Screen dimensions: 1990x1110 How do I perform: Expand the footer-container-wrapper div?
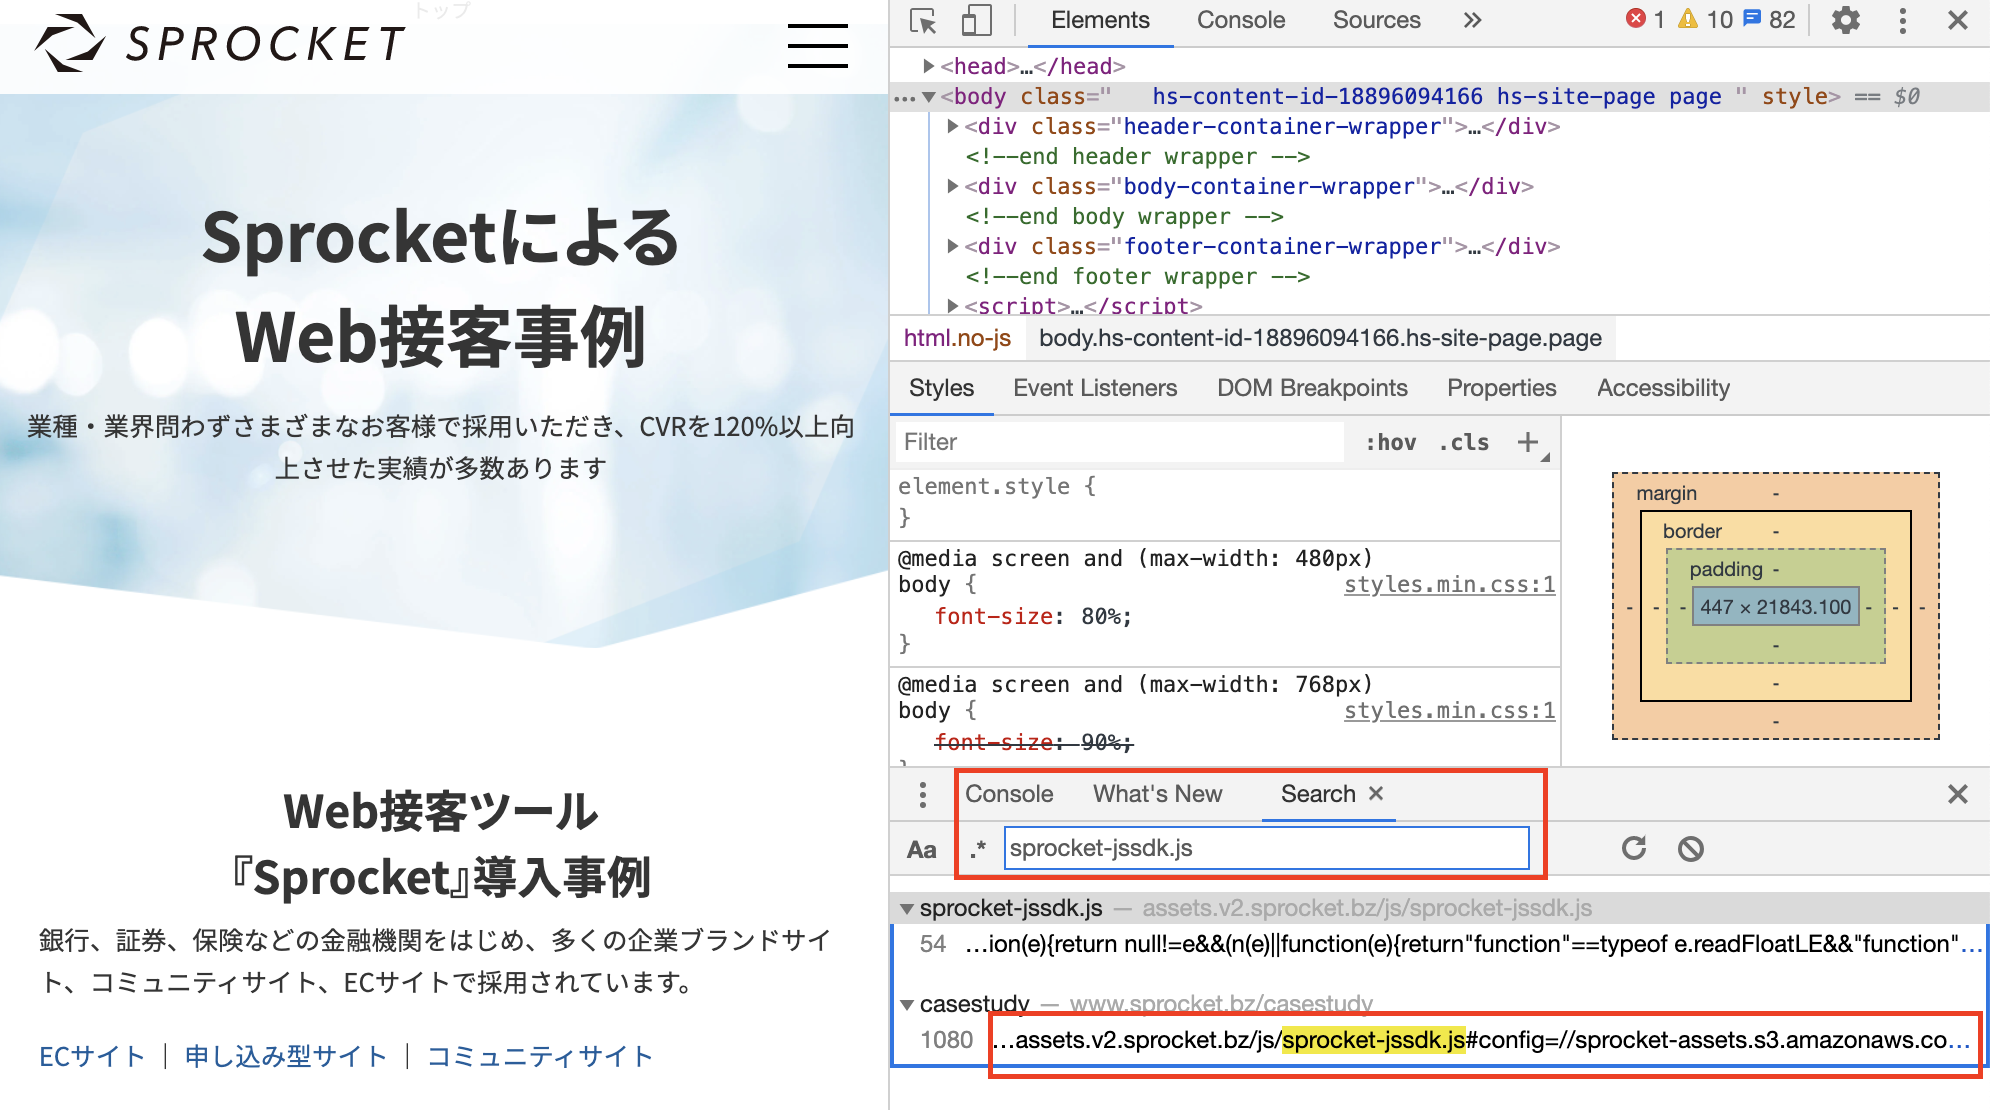(953, 246)
